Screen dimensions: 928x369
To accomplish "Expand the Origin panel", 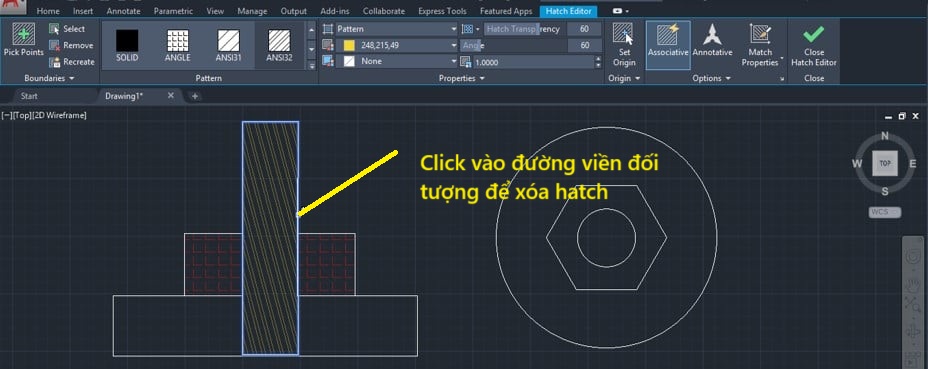I will point(624,78).
